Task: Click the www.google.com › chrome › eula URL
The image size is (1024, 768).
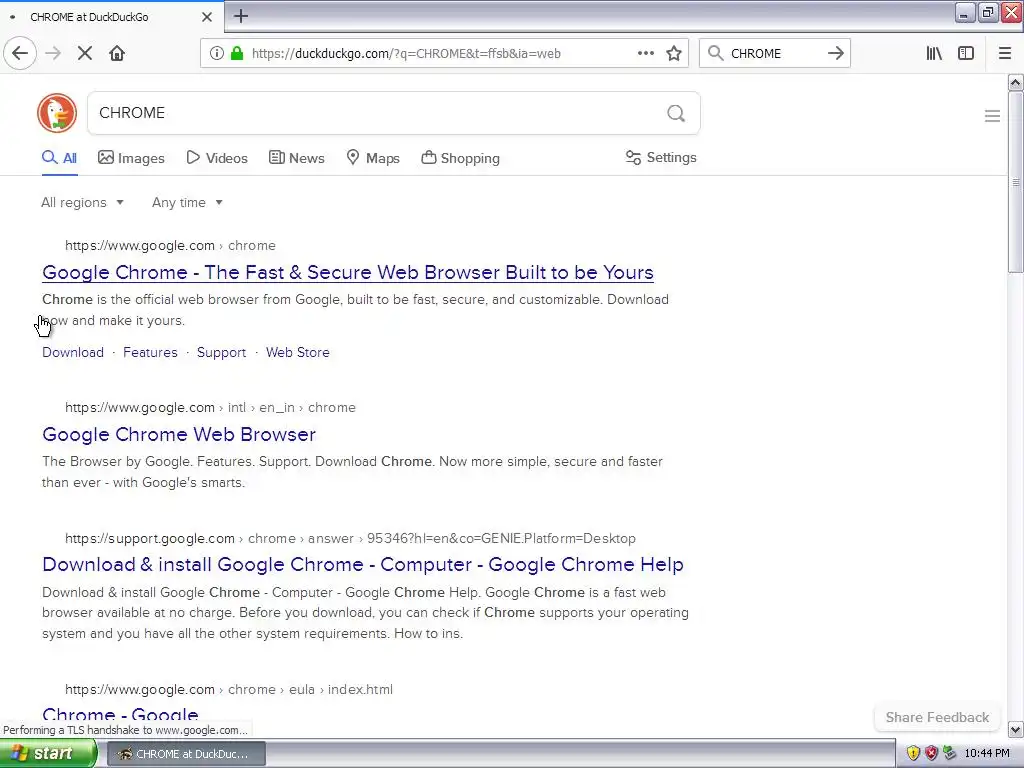Action: click(x=229, y=690)
